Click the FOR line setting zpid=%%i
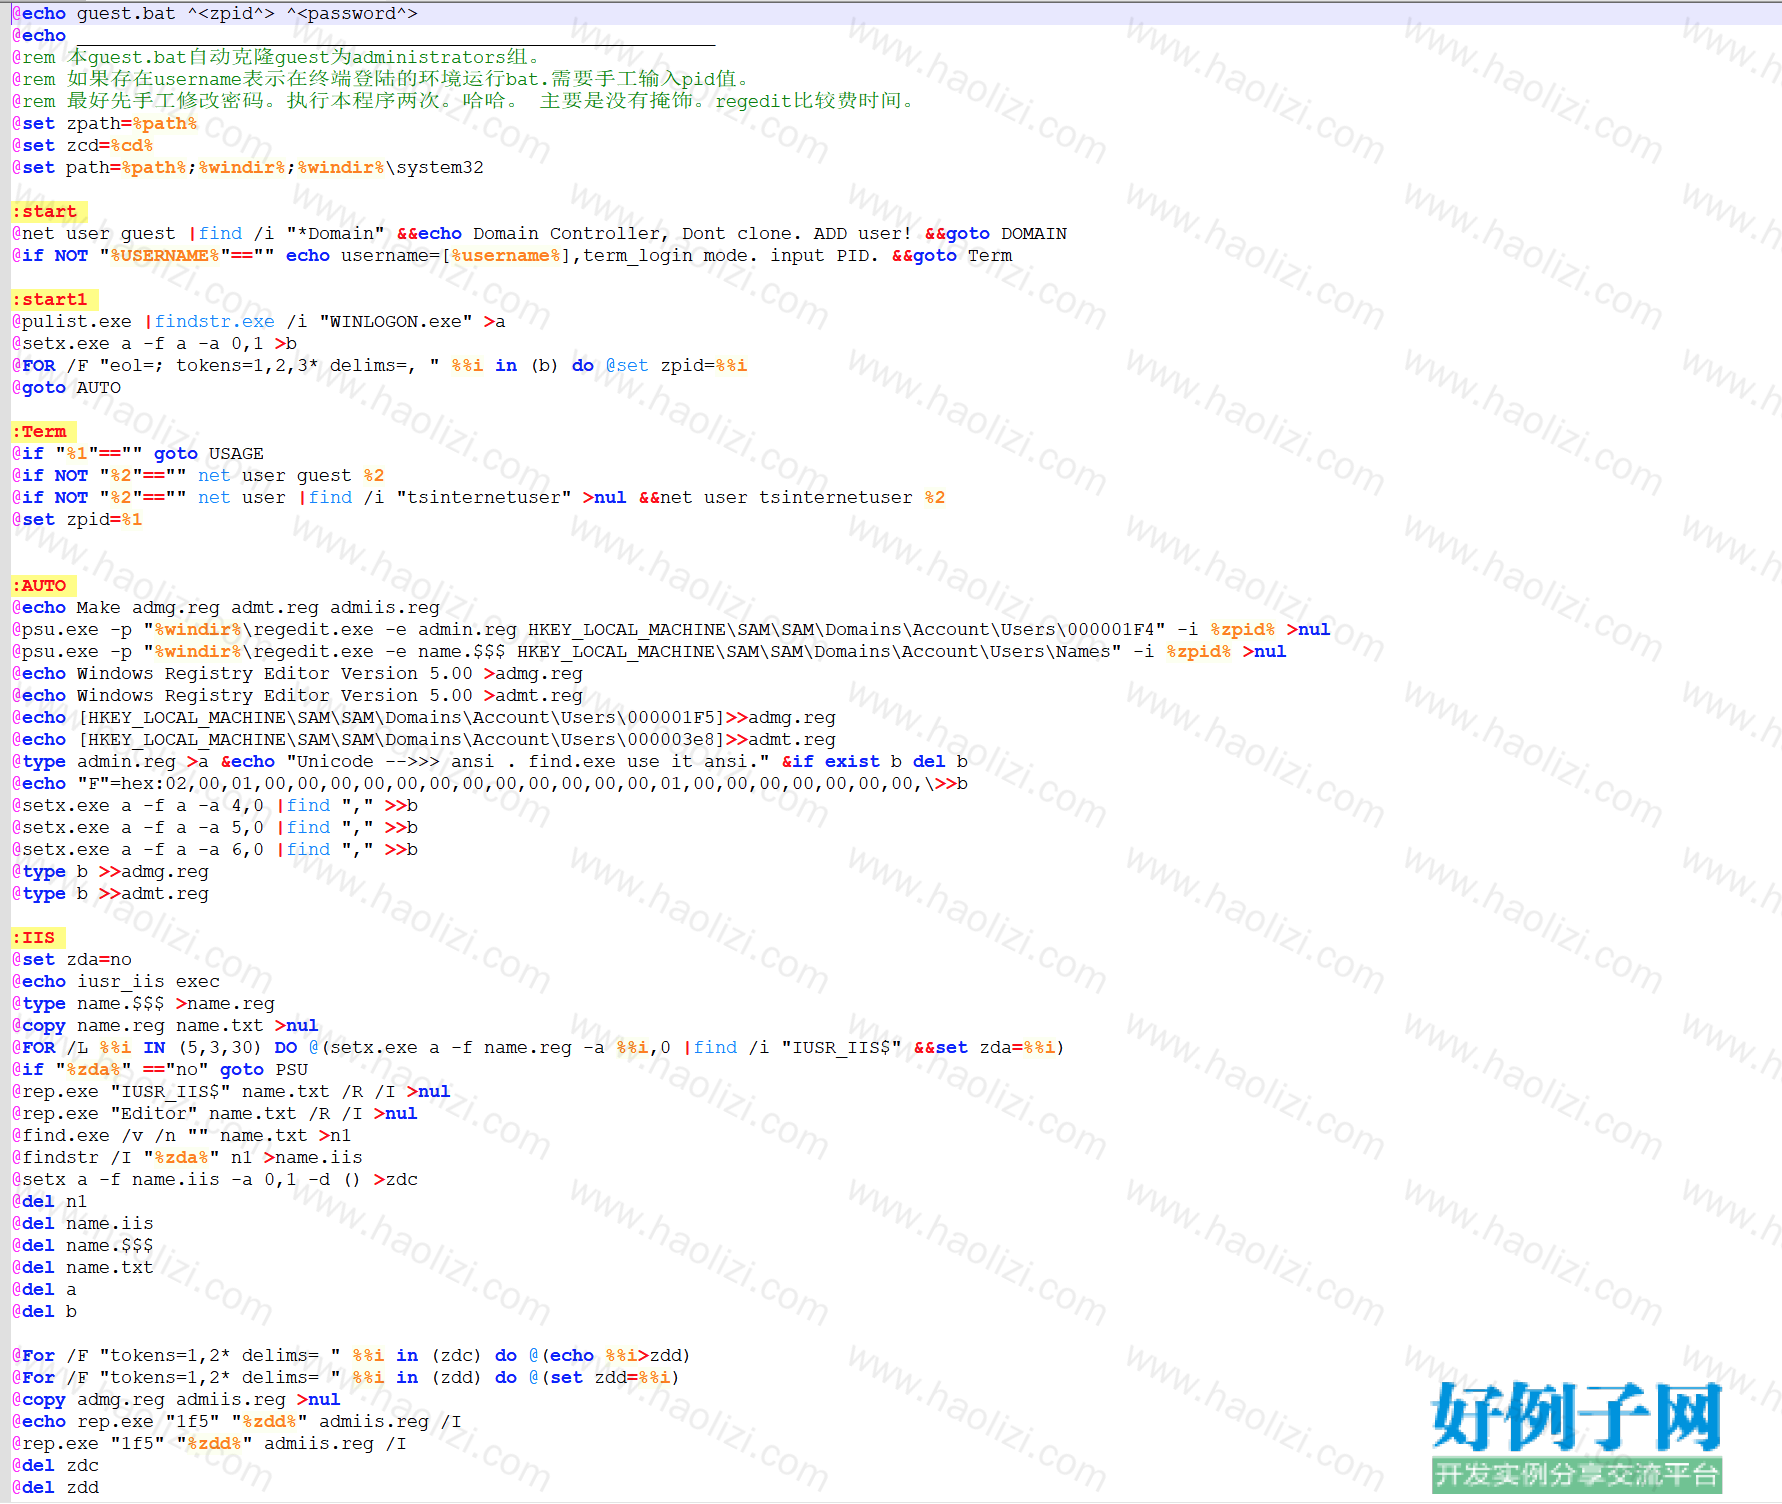Screen dimensions: 1782x1504 (380, 365)
